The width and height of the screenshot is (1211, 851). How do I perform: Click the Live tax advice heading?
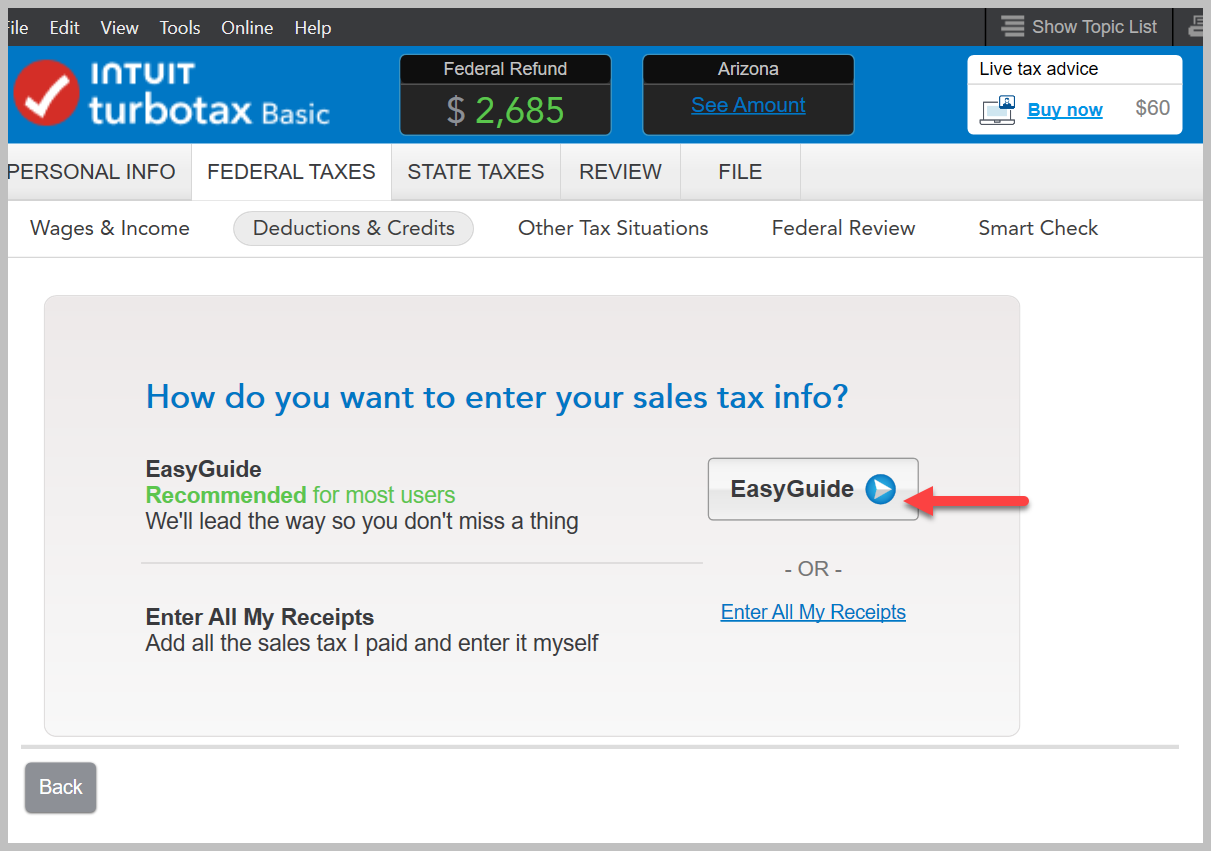coord(1039,69)
